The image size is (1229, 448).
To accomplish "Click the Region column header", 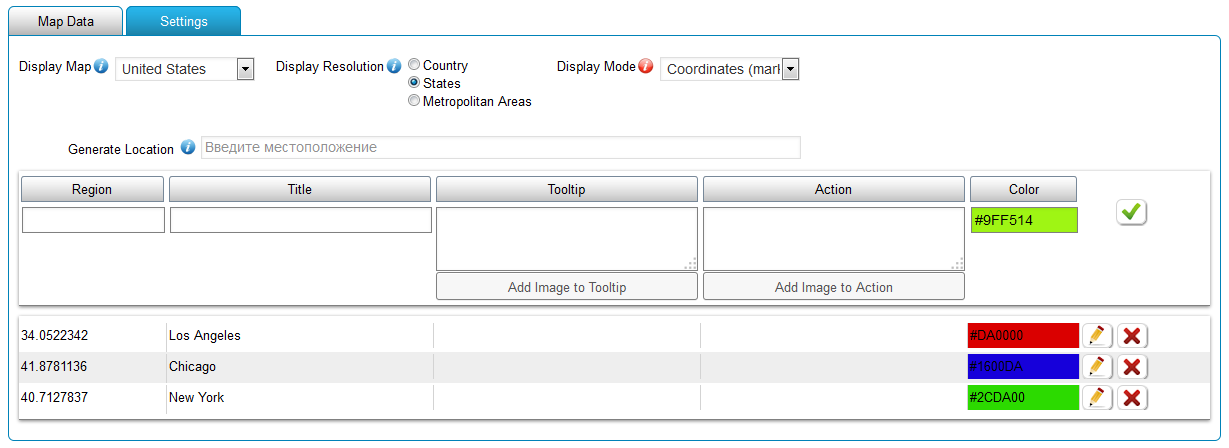I will pyautogui.click(x=92, y=190).
